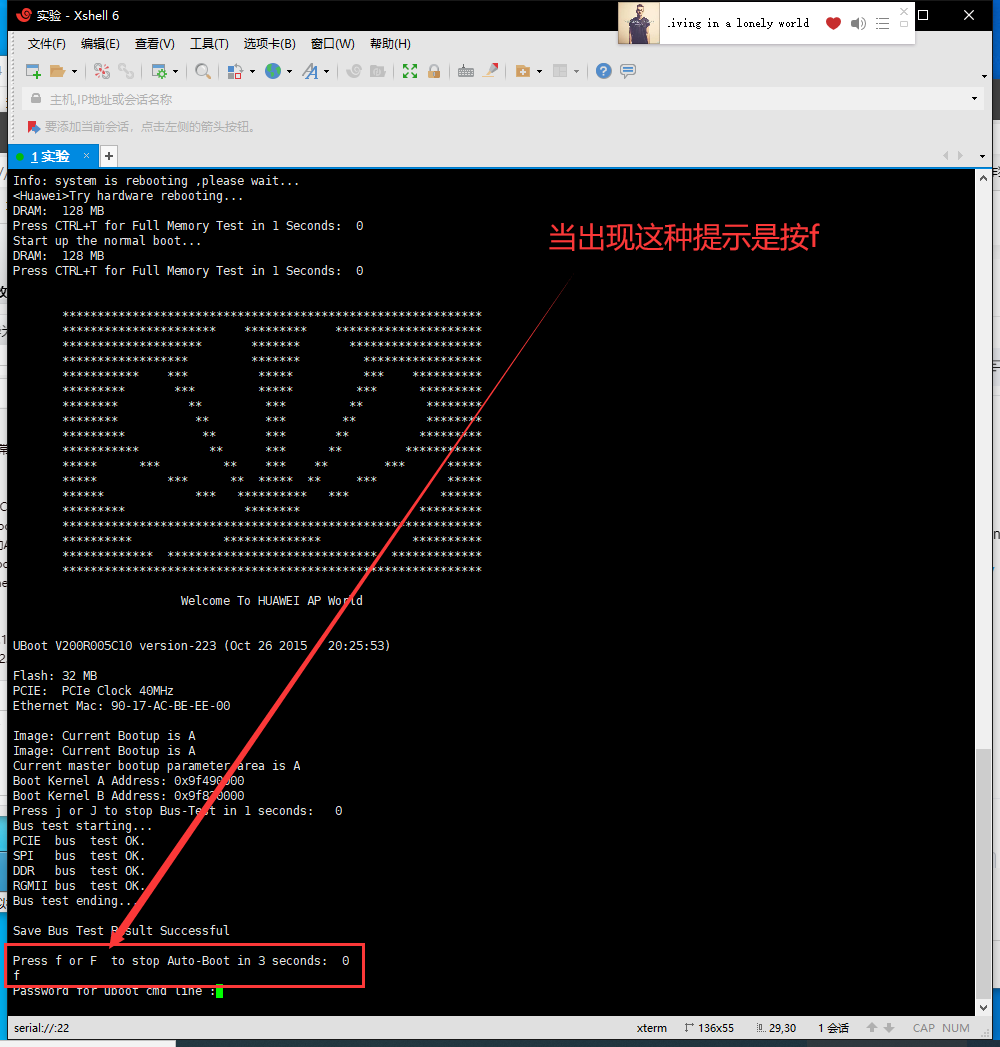Click the status bar down arrow icon
The image size is (1000, 1047).
(x=889, y=1028)
